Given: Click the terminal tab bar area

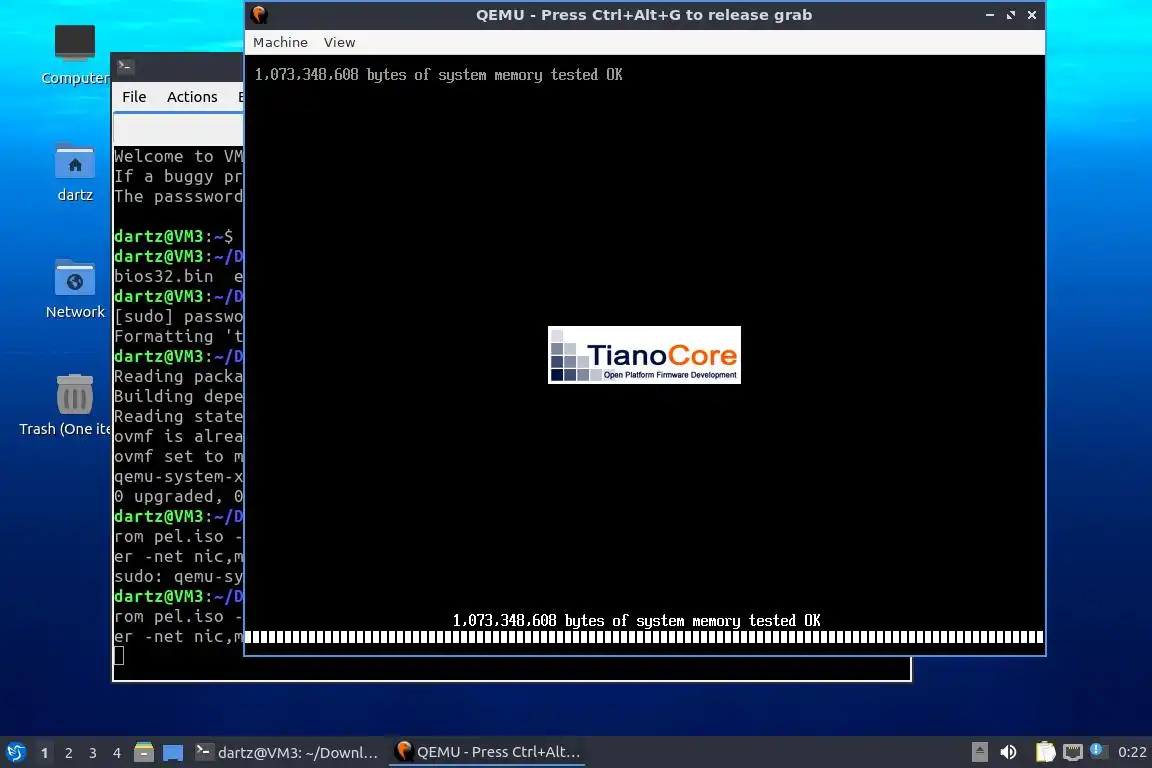Looking at the screenshot, I should coord(179,130).
